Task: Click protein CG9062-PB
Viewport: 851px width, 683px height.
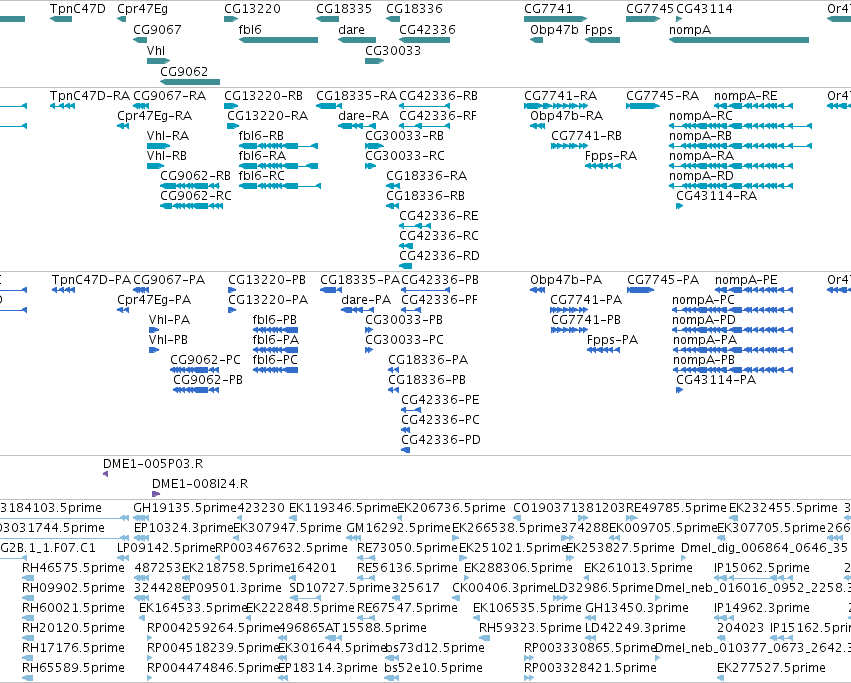Action: [208, 380]
